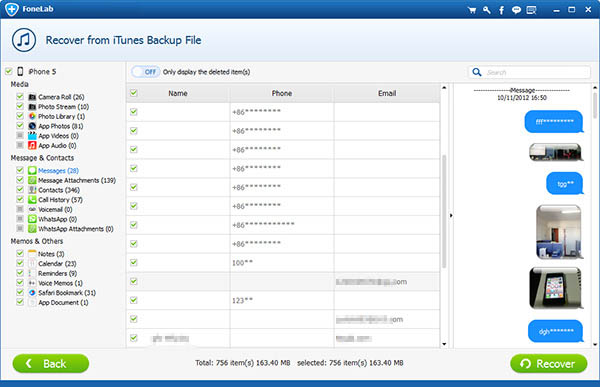Uncheck the iPhone 5 device checkbox
The width and height of the screenshot is (600, 387).
pyautogui.click(x=8, y=71)
